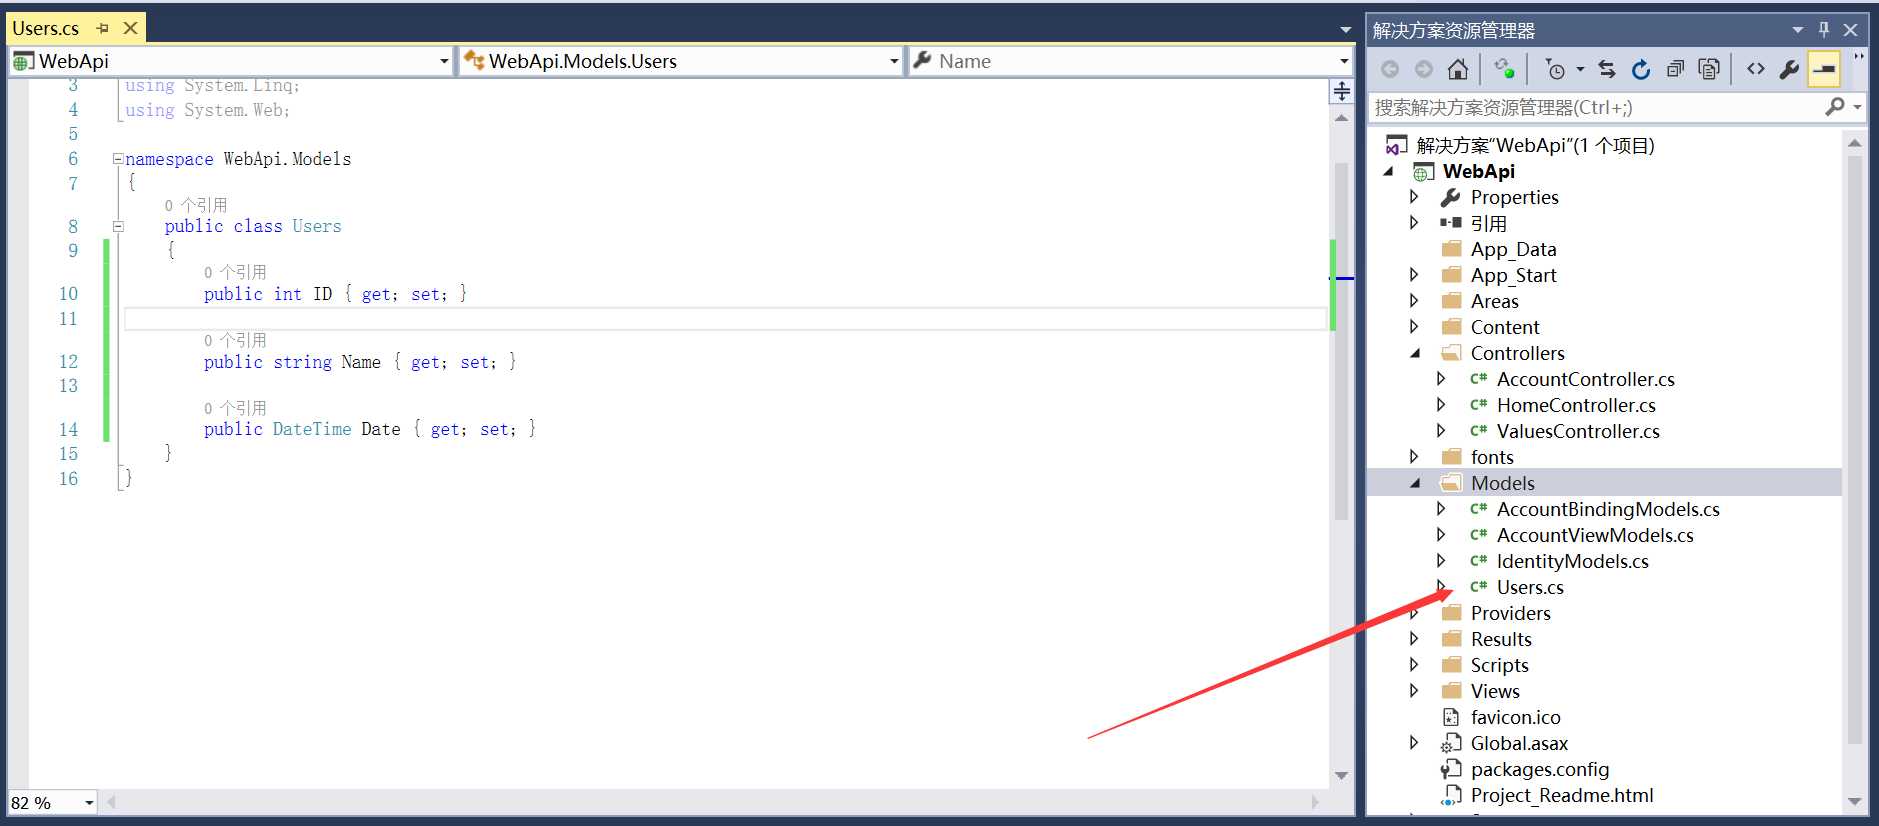This screenshot has width=1879, height=826.
Task: Click Sync with Active Document arrows icon
Action: [1607, 69]
